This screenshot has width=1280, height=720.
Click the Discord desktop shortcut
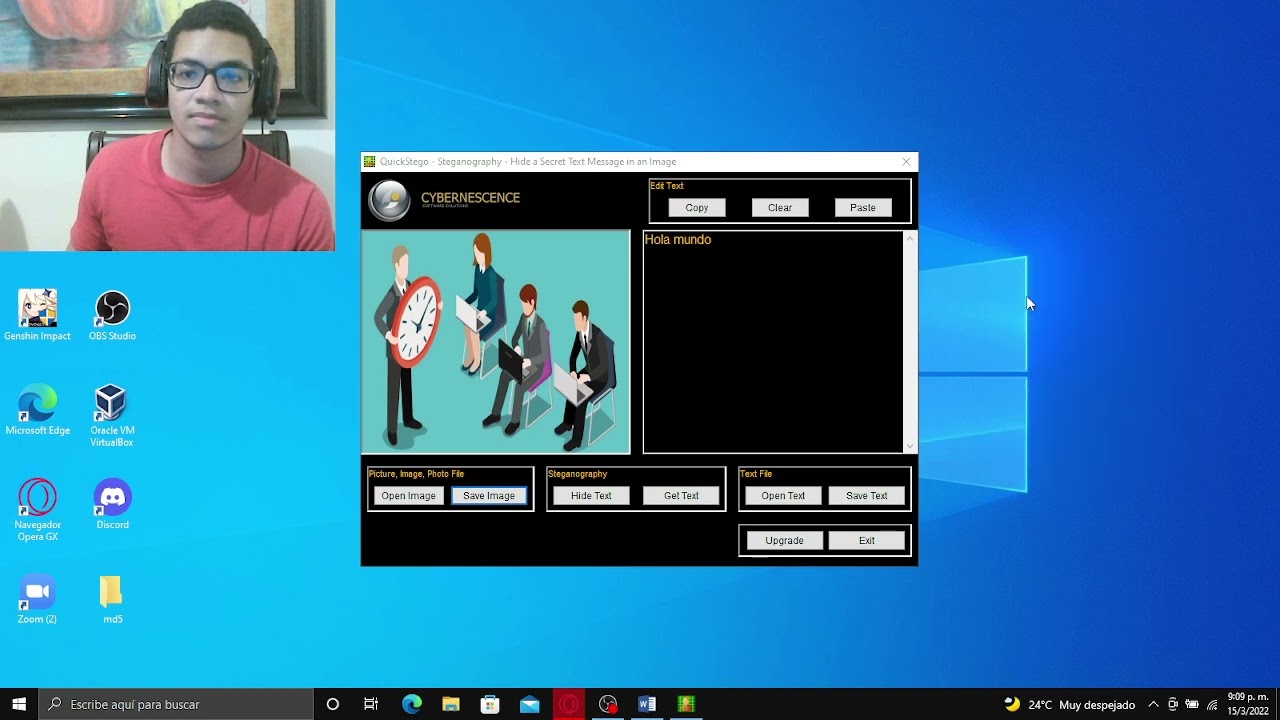click(x=112, y=498)
